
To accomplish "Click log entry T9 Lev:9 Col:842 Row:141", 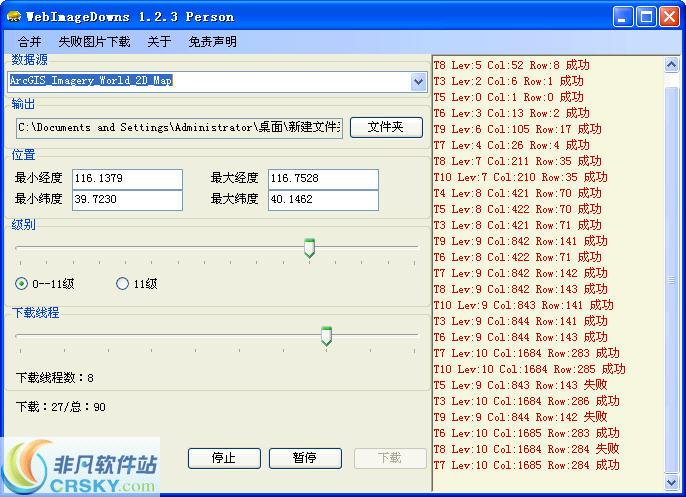I will (521, 241).
